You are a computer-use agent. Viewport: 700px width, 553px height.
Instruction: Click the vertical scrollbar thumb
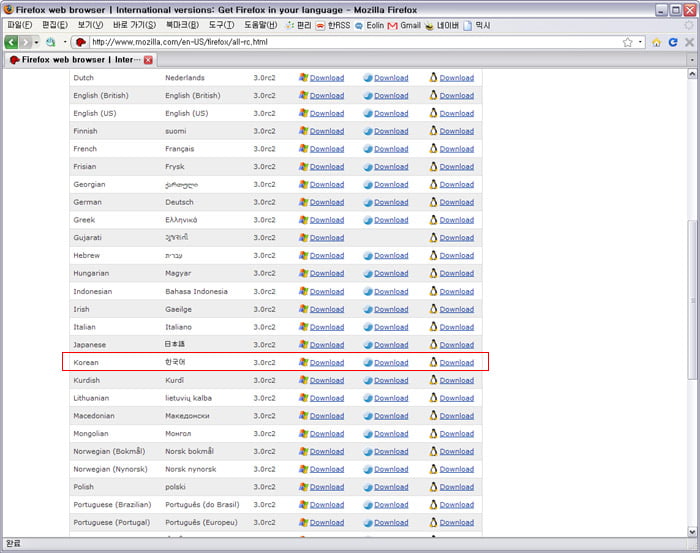pos(692,300)
